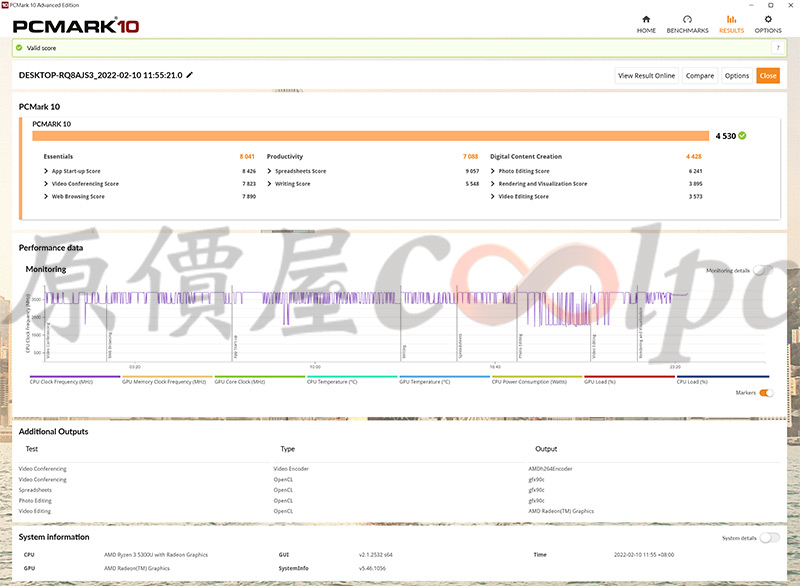Click the Video Editing row in Additional Outputs
The width and height of the screenshot is (800, 586).
pyautogui.click(x=35, y=511)
